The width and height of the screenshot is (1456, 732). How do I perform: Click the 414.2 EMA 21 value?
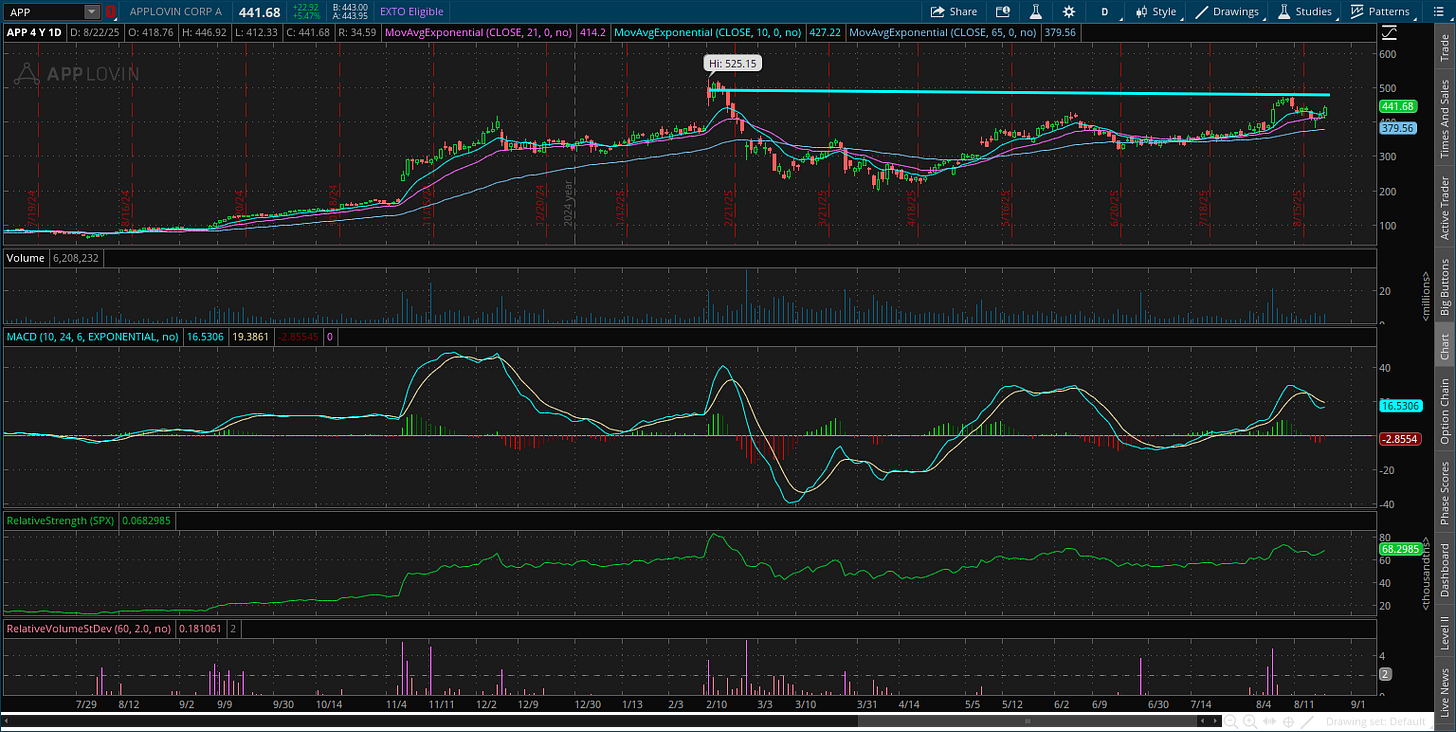click(594, 33)
